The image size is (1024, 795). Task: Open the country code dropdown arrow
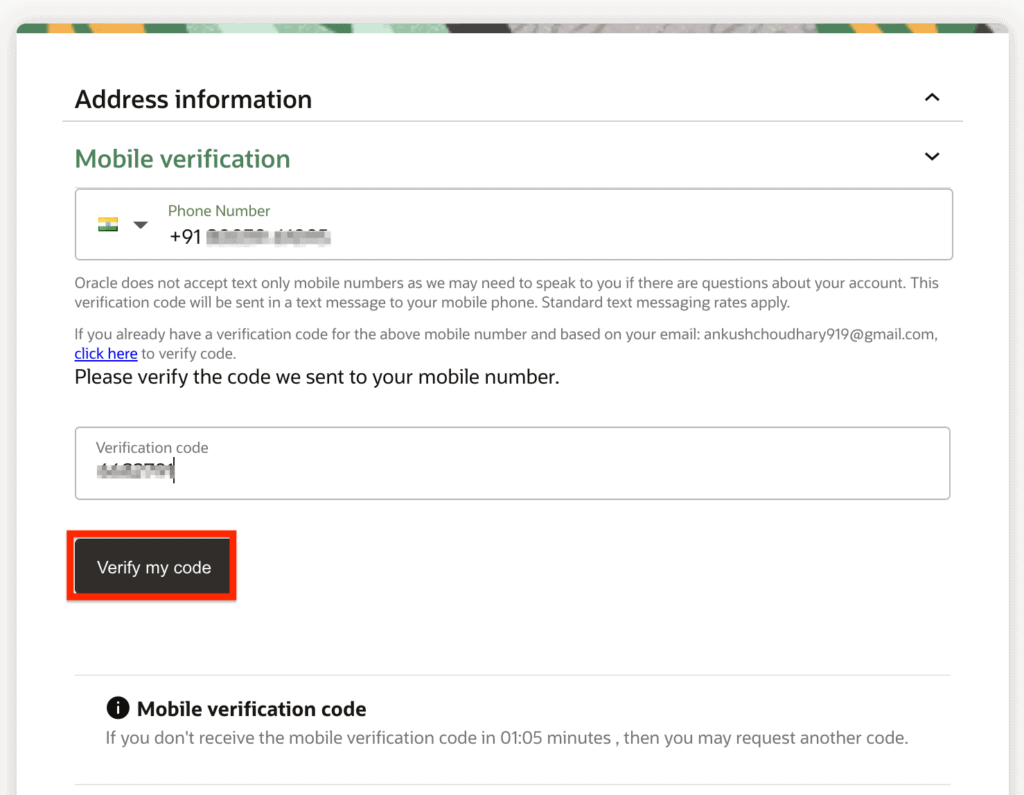pos(141,224)
